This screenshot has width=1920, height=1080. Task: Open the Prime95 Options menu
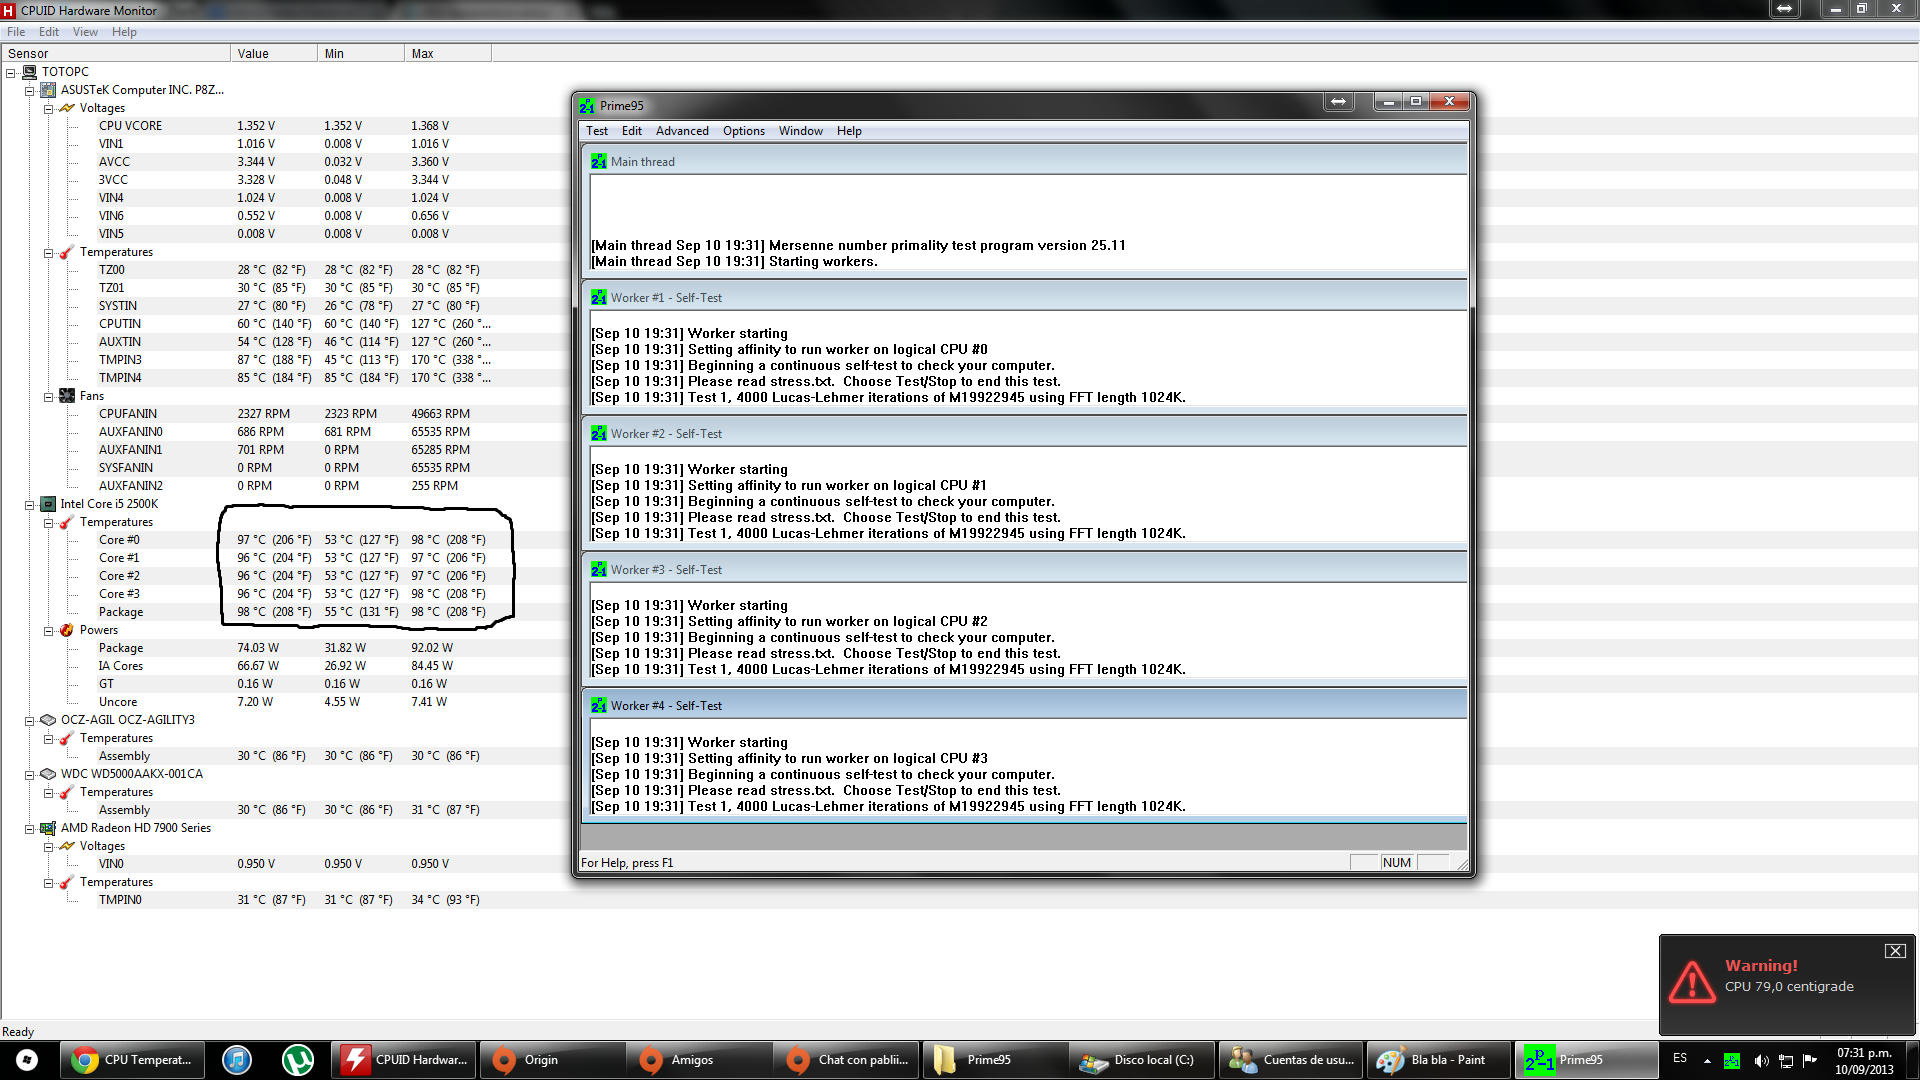pos(744,131)
